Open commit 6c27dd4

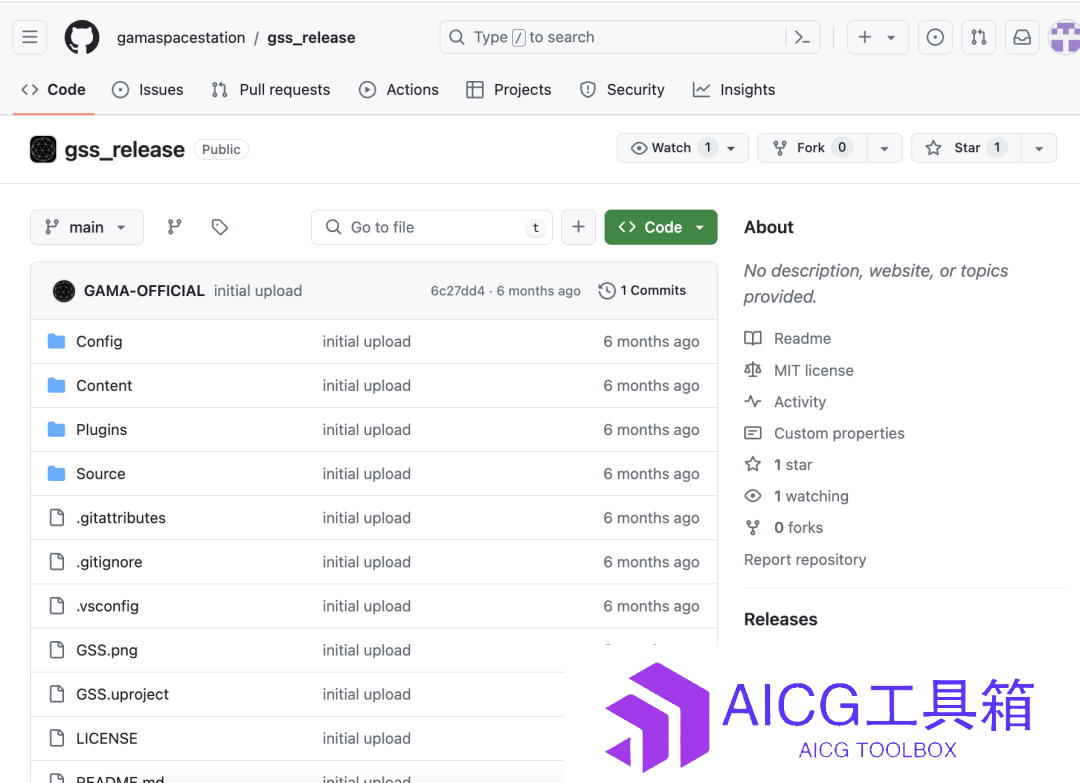(458, 291)
